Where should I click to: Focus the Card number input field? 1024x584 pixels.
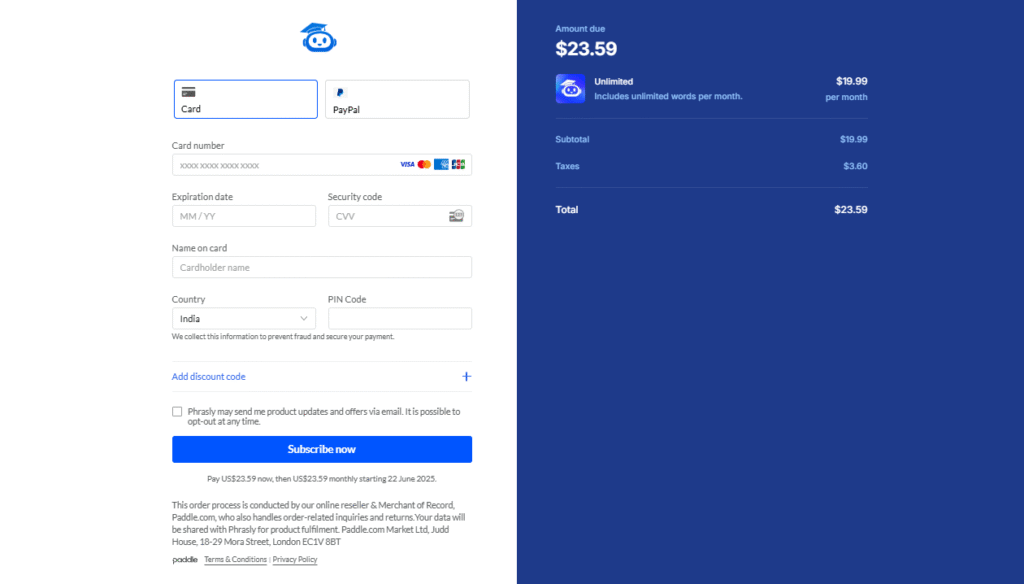pos(322,165)
